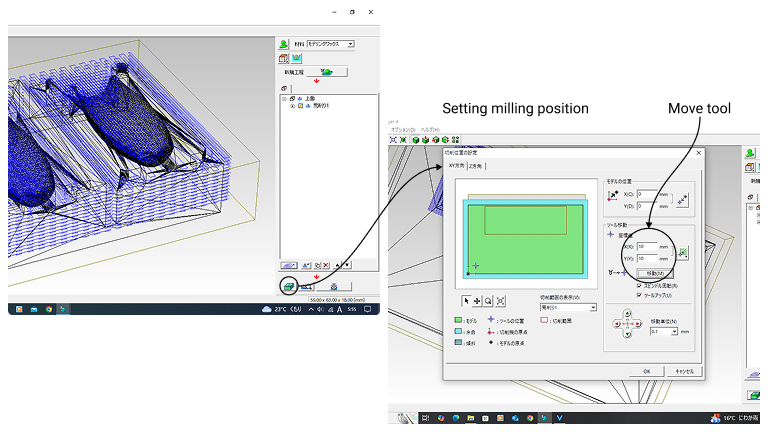Viewport: 768px width, 432px height.
Task: Click the Edge icon in right taskbar
Action: click(456, 418)
